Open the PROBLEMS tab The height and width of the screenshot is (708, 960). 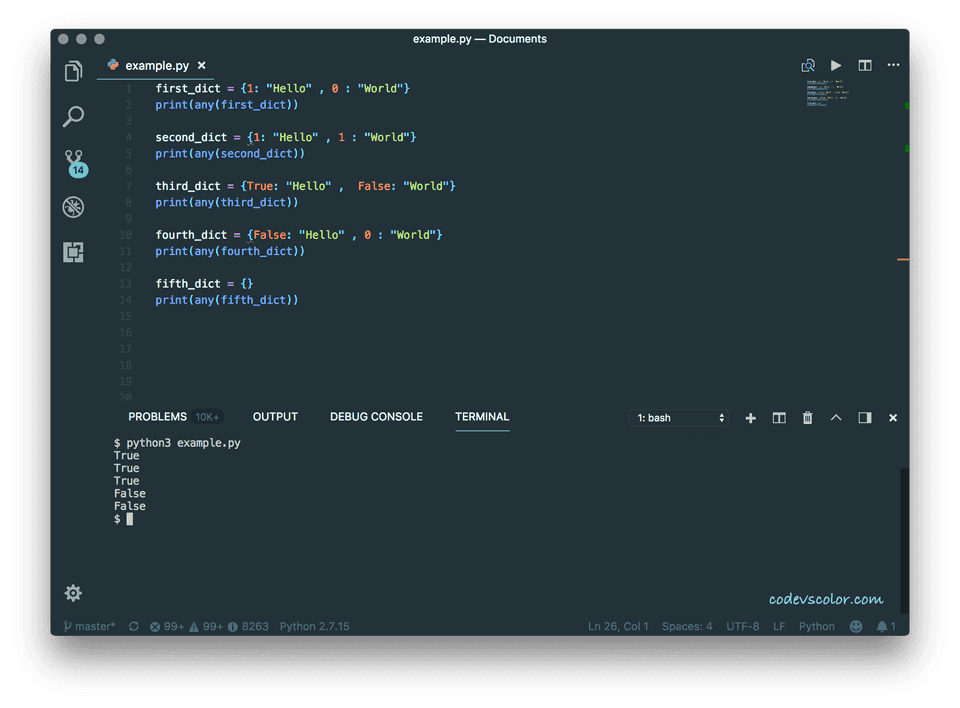157,417
